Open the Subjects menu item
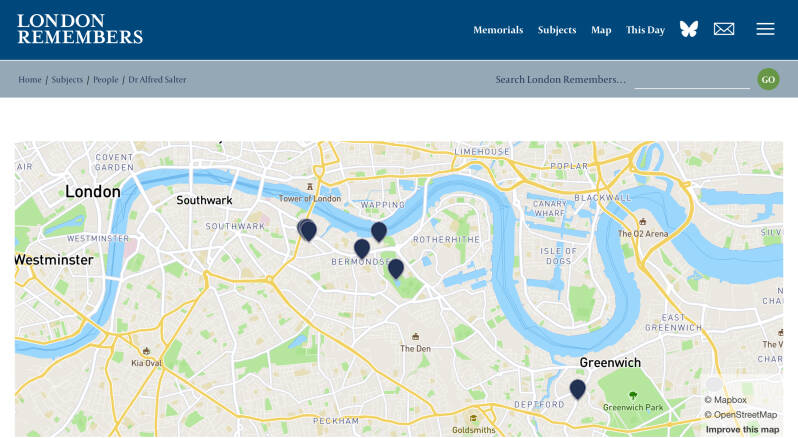 (x=557, y=30)
